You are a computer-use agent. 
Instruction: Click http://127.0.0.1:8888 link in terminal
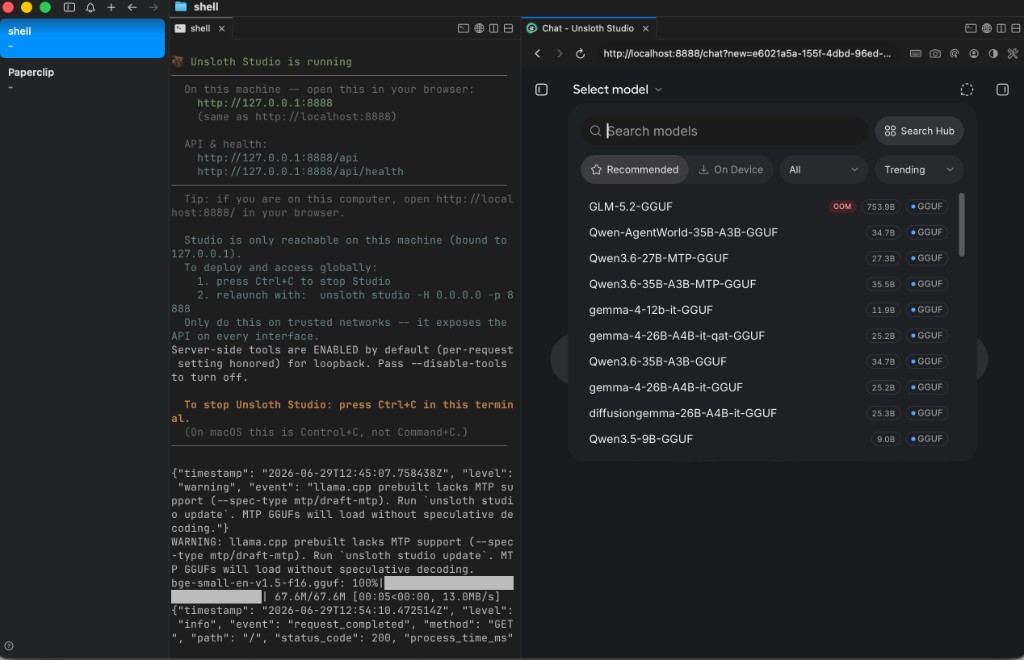pos(264,102)
